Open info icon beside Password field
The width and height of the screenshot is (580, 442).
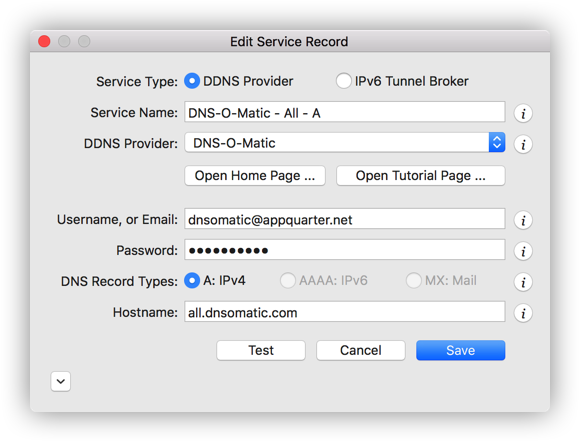tap(523, 252)
